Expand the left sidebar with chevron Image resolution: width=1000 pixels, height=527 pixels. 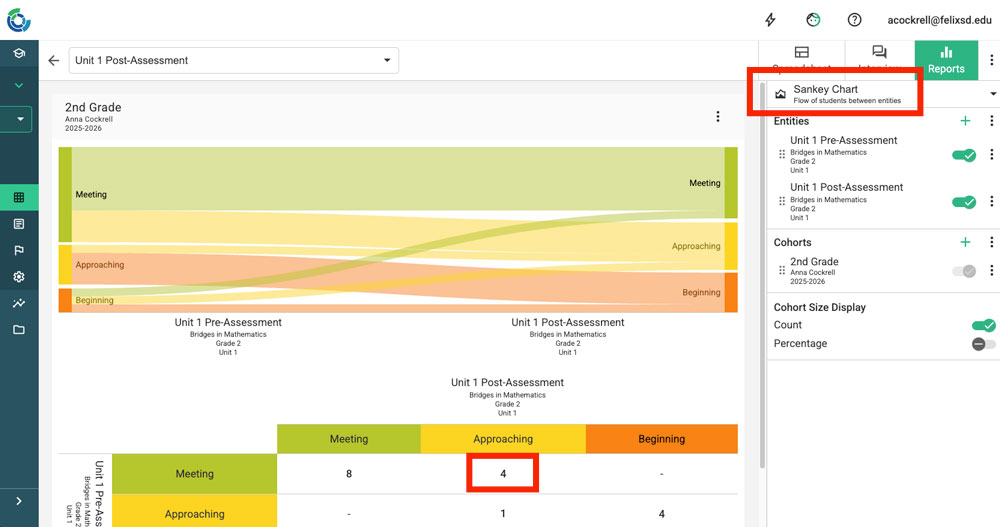tap(18, 501)
